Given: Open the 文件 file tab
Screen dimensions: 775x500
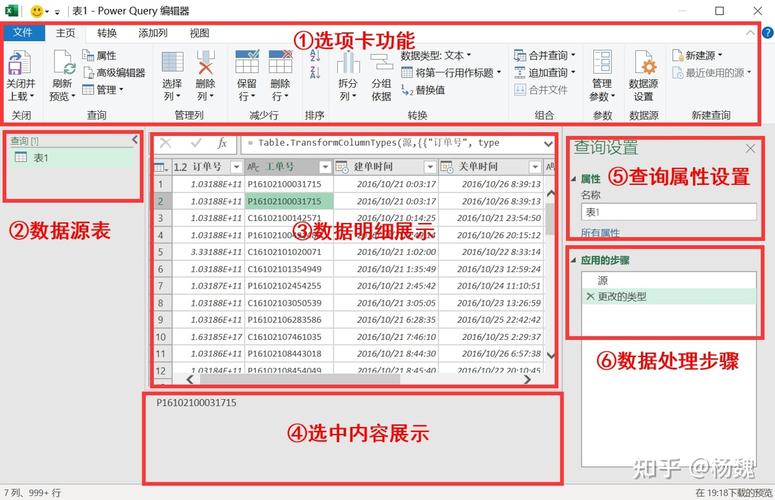Looking at the screenshot, I should pos(23,33).
